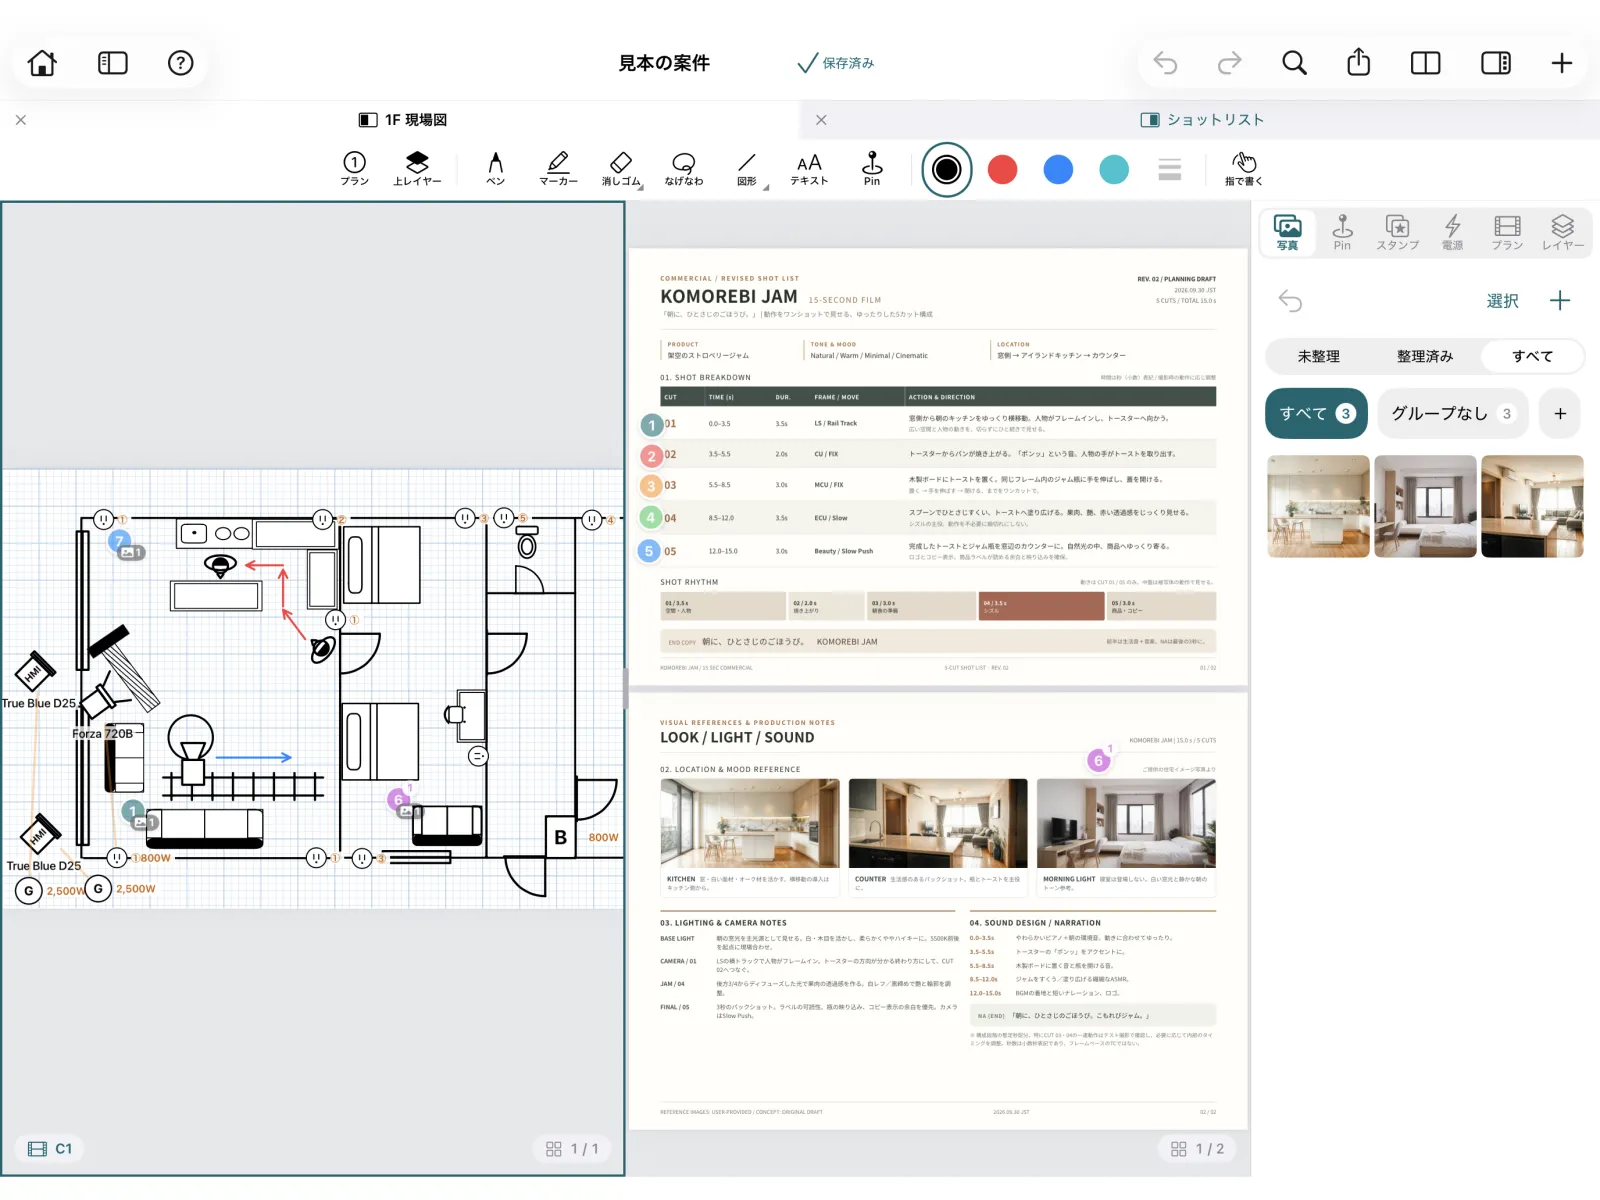
Task: Click the 選択 button in photo panel
Action: (x=1502, y=301)
